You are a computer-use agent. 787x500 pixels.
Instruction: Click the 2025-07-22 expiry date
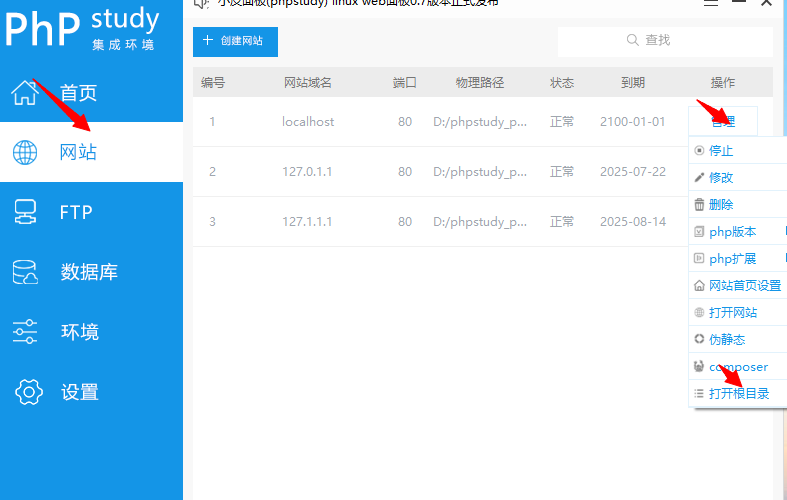[633, 172]
